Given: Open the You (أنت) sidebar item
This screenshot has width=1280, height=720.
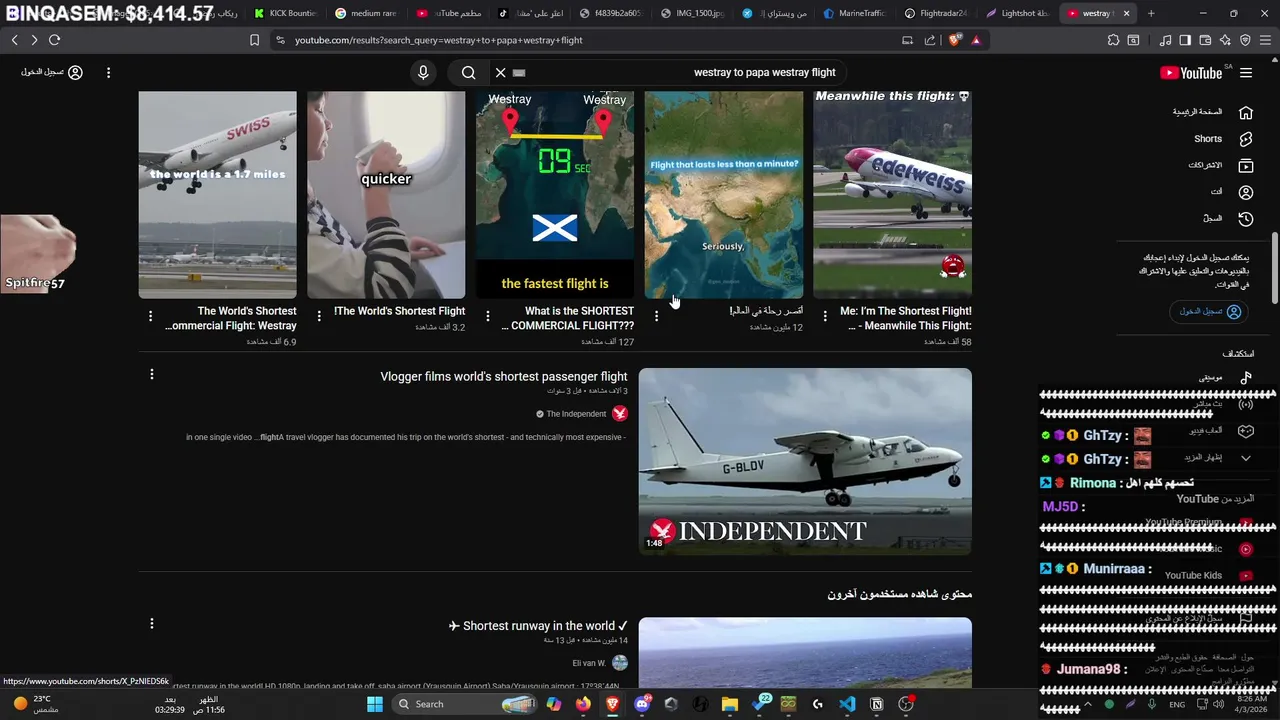Looking at the screenshot, I should pos(1231,191).
